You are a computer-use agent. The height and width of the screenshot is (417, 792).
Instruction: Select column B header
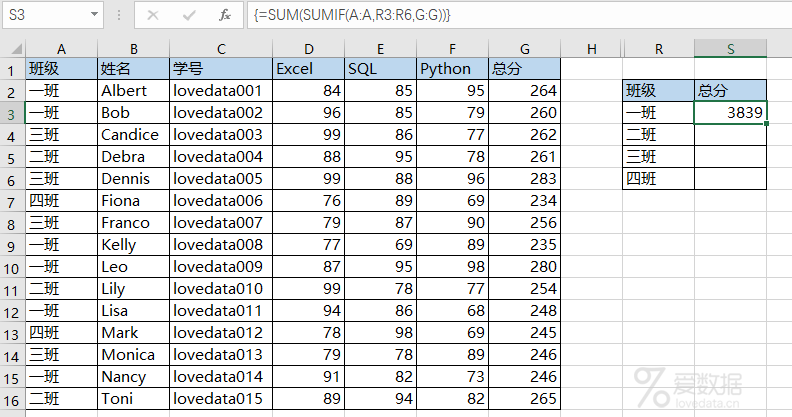point(133,49)
